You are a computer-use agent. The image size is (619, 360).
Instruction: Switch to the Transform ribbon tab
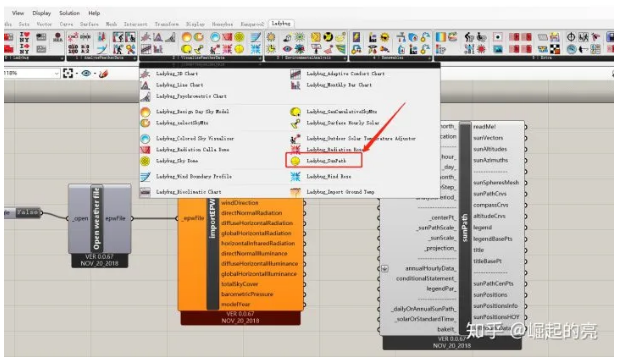[167, 24]
